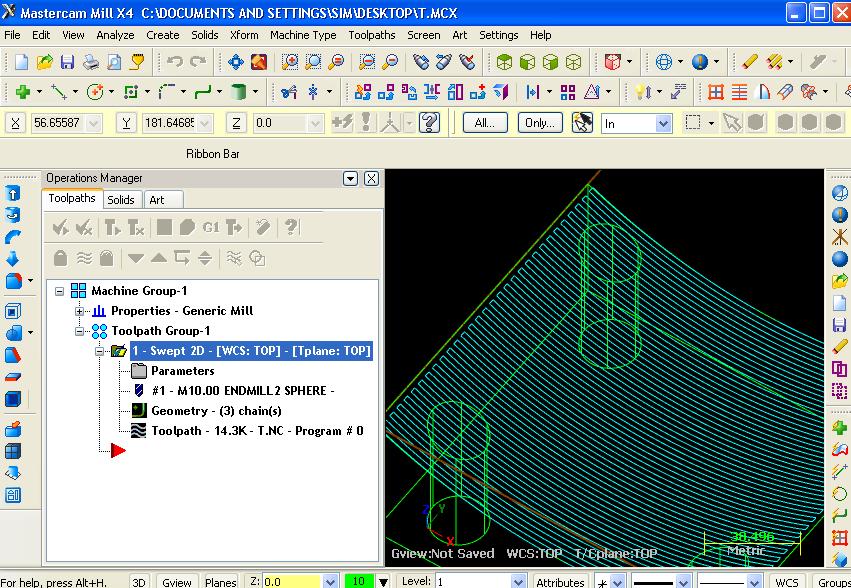This screenshot has width=851, height=588.
Task: Toggle posting lock icon in Operations Manager
Action: click(x=106, y=258)
